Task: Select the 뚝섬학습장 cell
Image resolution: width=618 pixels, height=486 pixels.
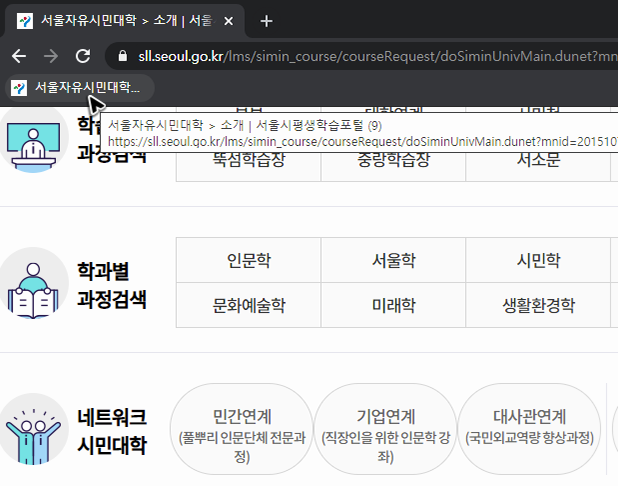Action: (249, 159)
